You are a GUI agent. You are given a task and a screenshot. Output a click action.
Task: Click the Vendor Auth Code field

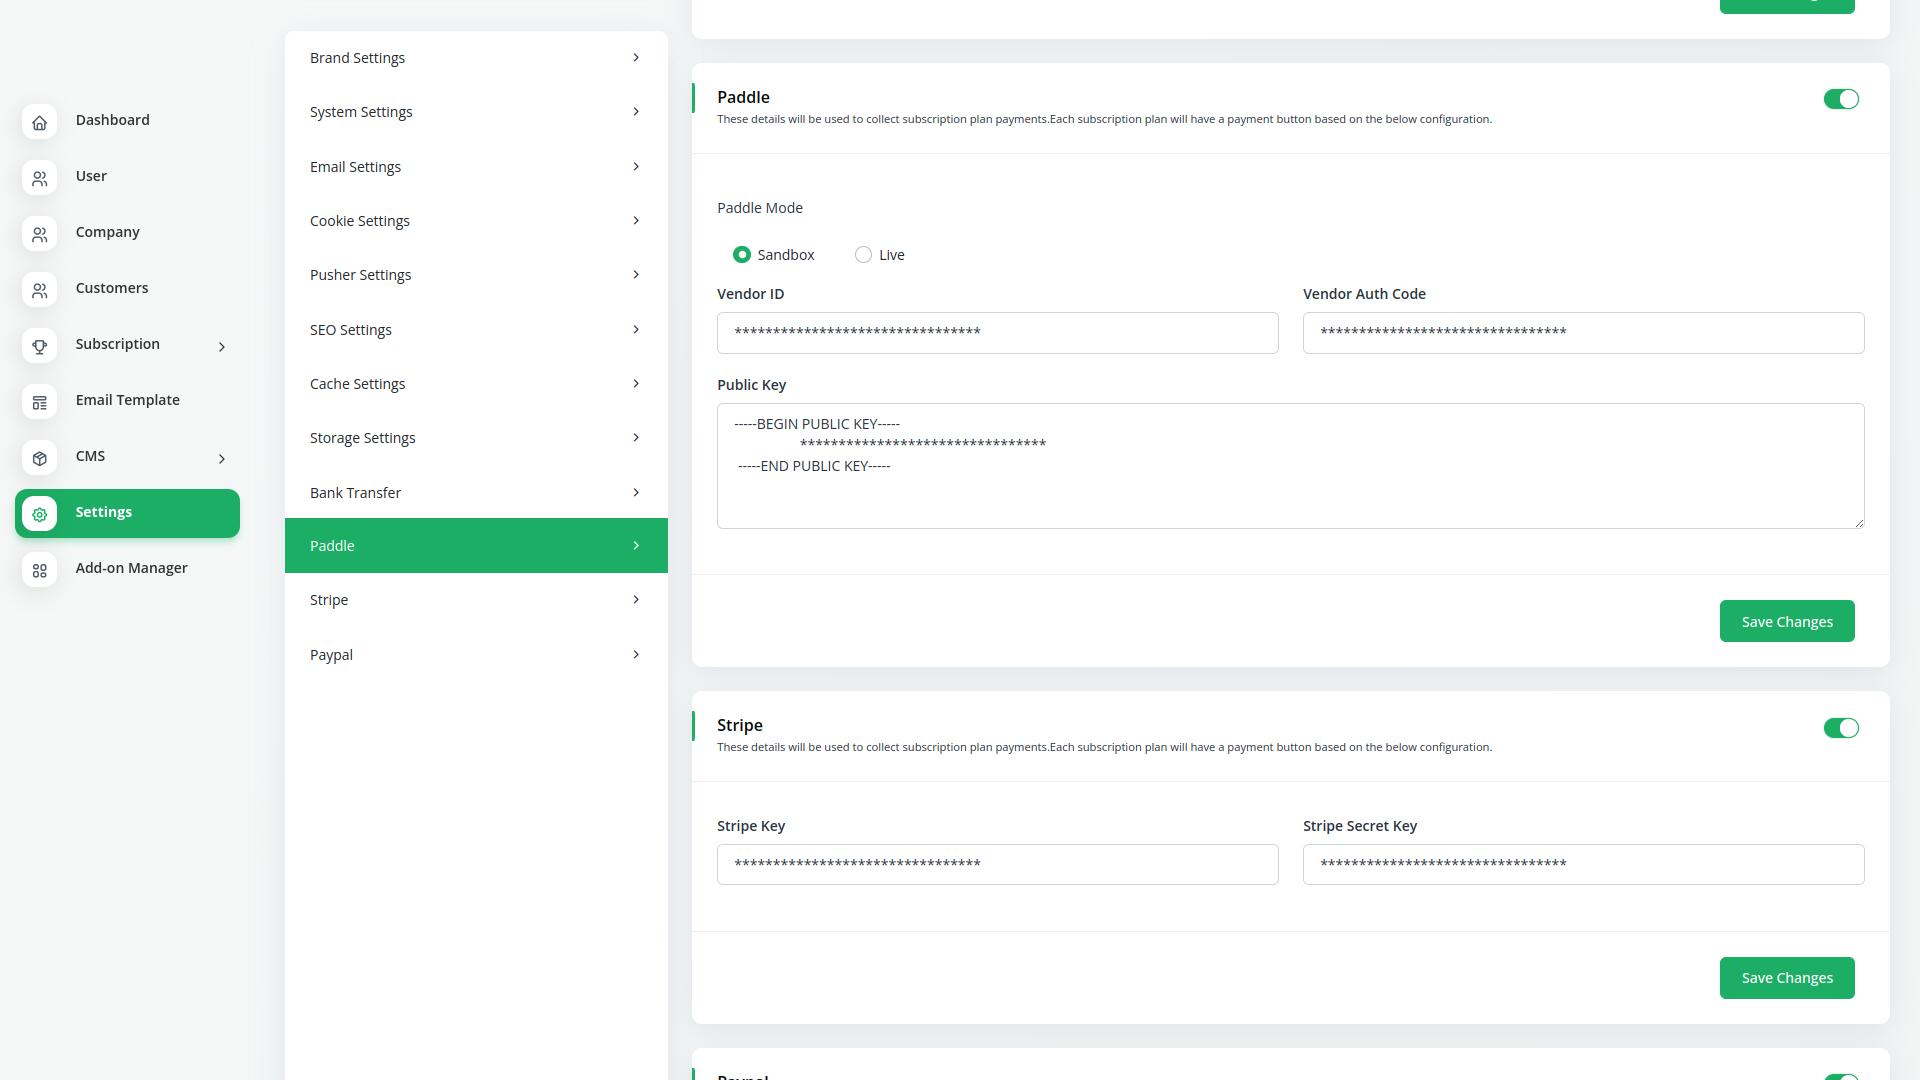tap(1582, 333)
